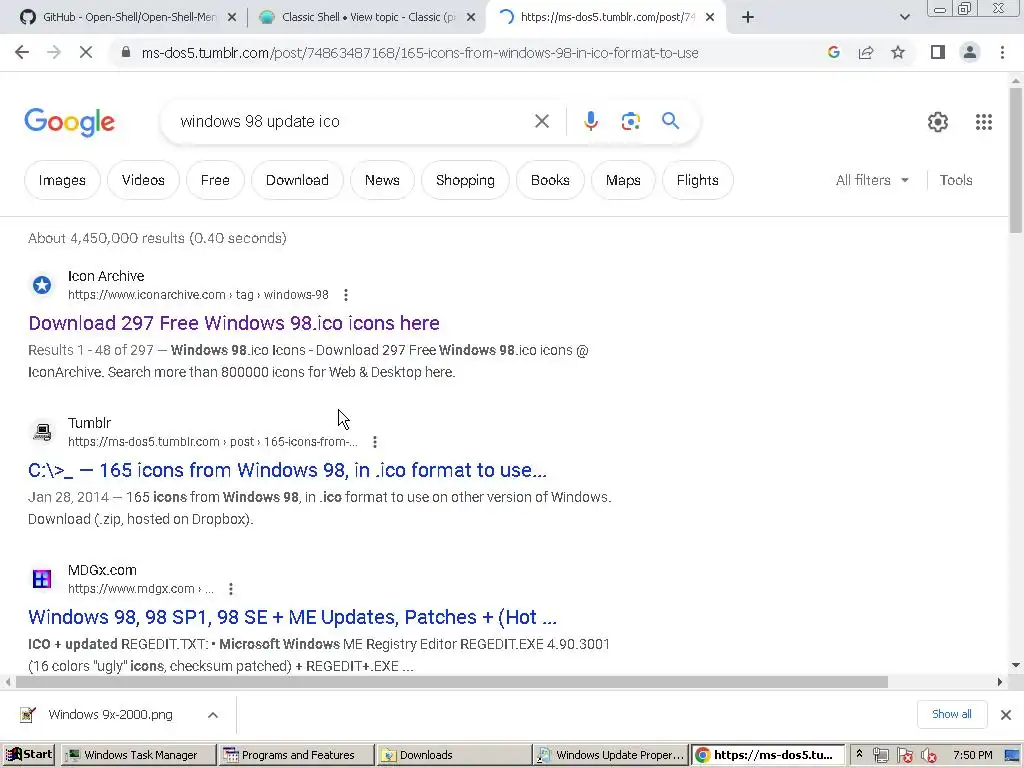The height and width of the screenshot is (768, 1024).
Task: Filter results by News
Action: click(x=382, y=180)
